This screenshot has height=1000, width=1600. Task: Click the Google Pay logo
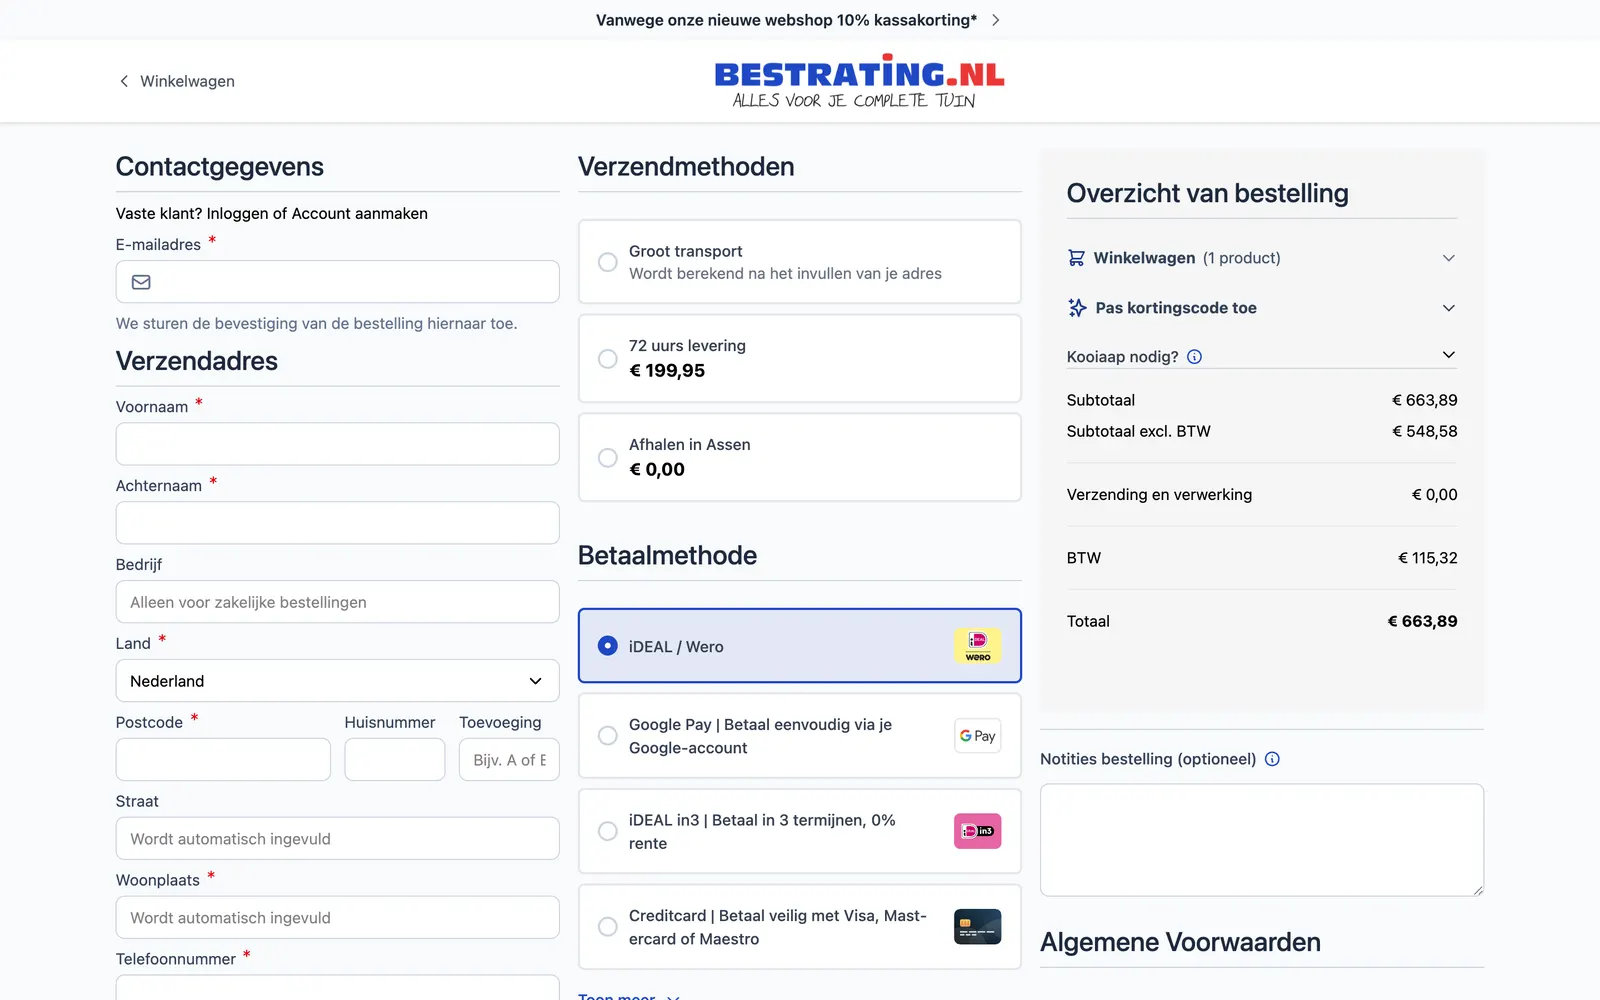(978, 736)
